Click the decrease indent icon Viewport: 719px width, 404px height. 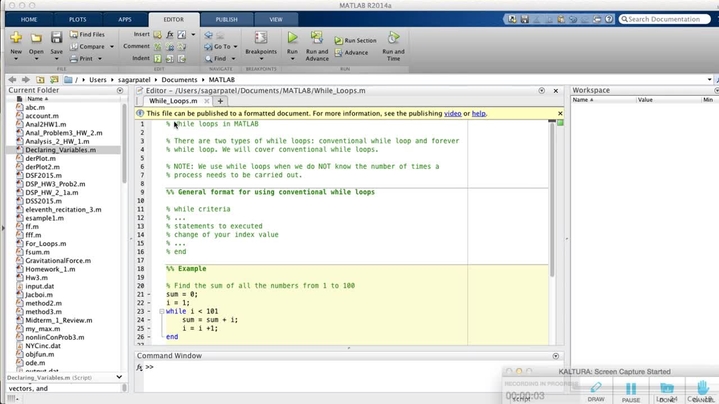tap(182, 59)
